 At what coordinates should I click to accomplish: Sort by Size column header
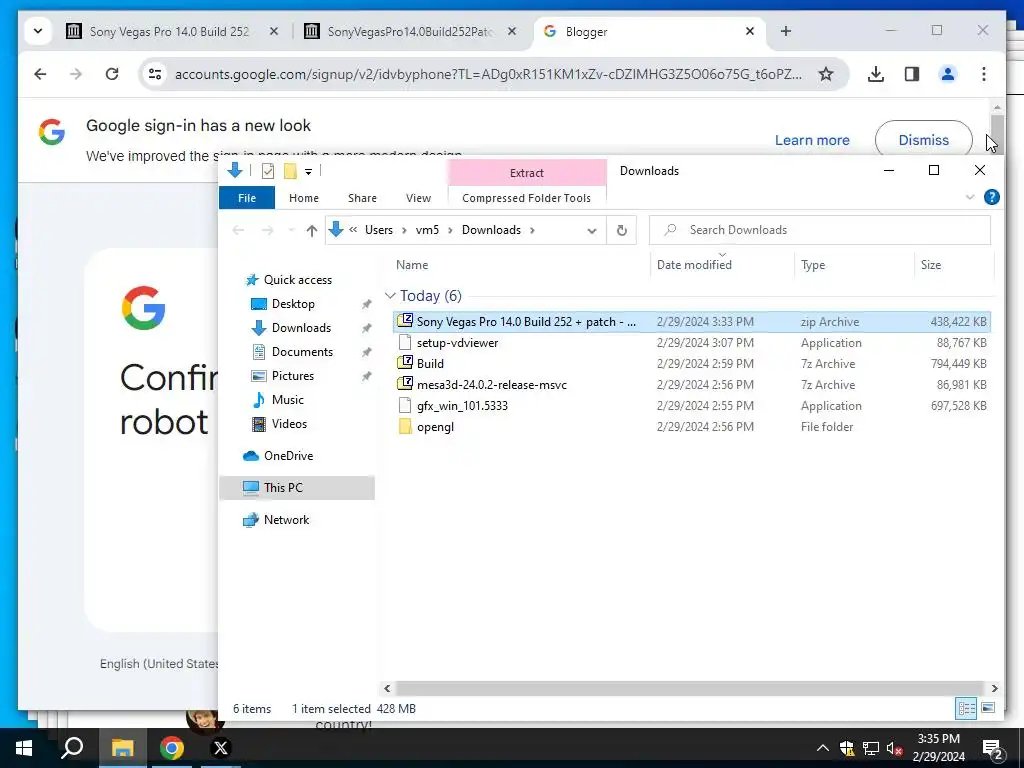[931, 264]
